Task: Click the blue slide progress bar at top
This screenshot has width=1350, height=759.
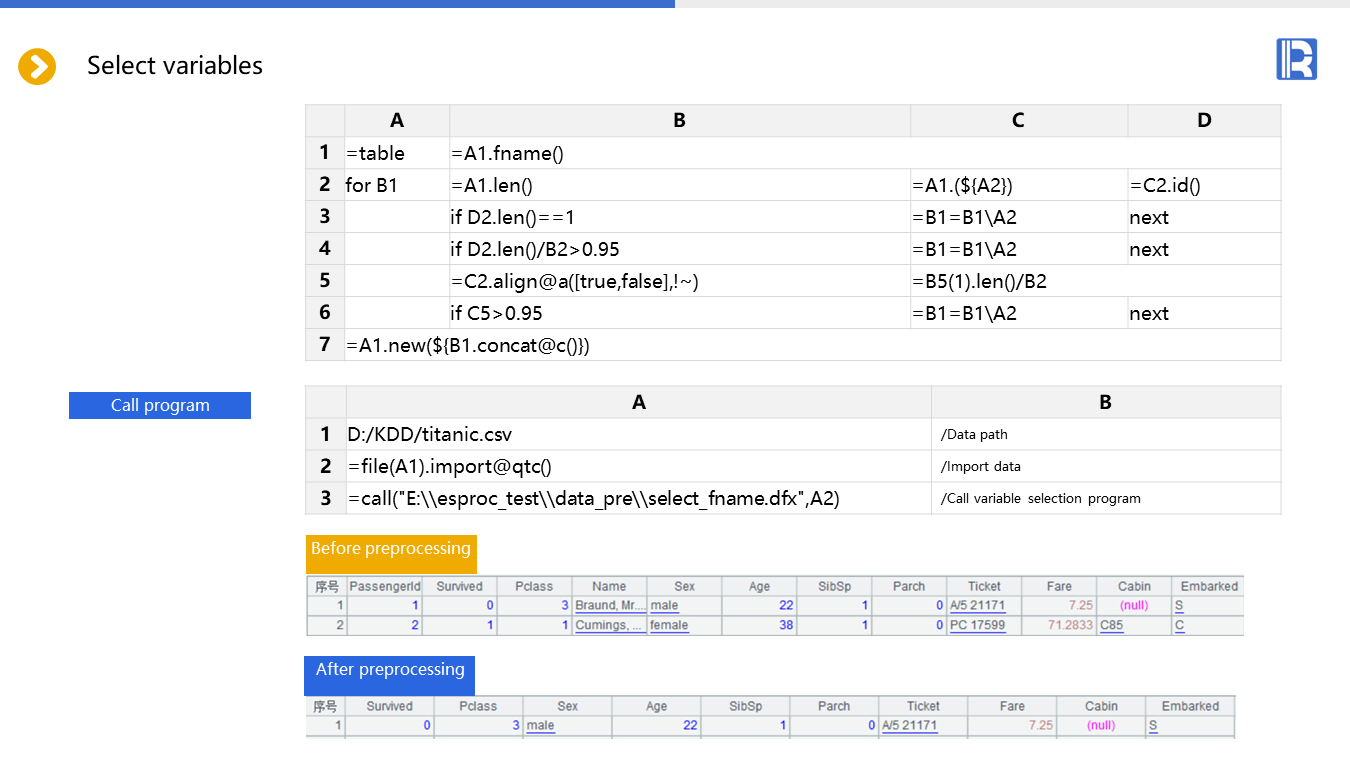Action: click(x=337, y=4)
